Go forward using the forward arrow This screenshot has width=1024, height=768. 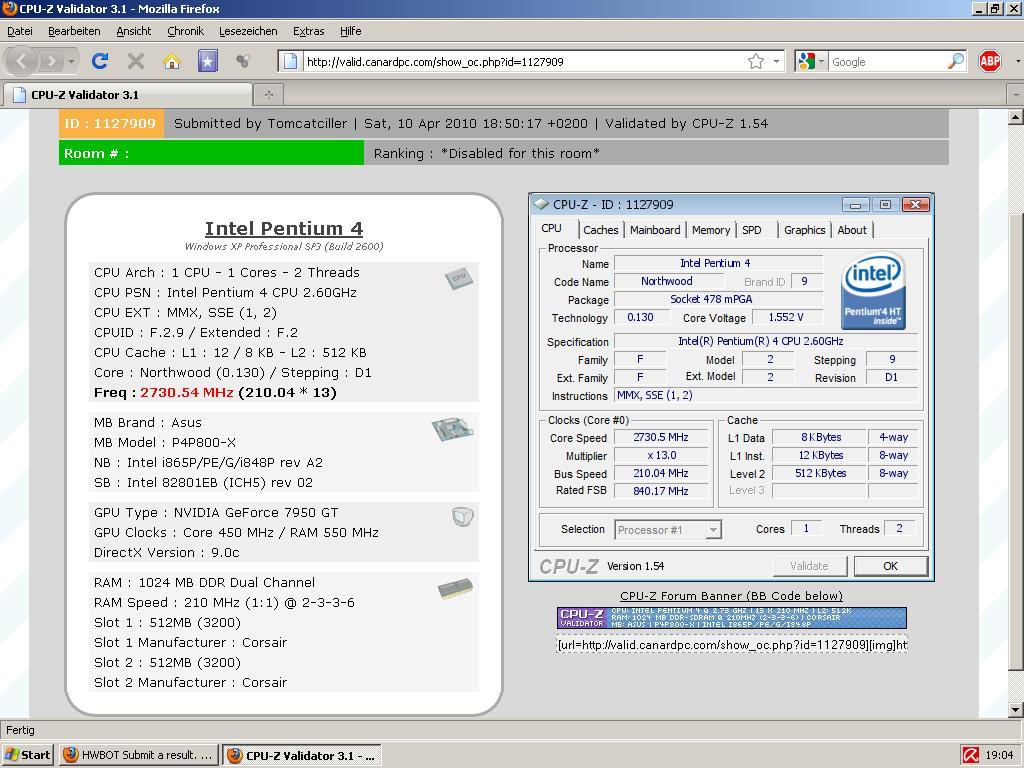51,61
